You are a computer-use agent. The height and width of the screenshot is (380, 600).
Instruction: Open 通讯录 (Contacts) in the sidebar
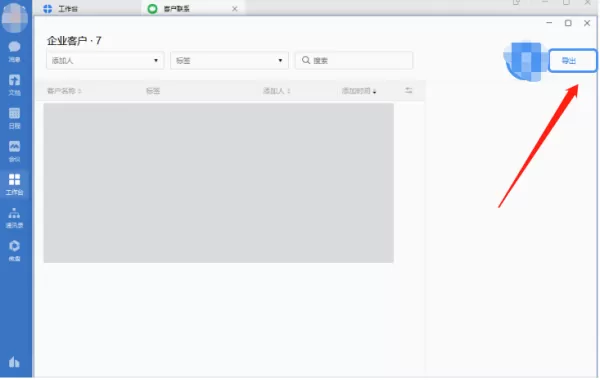tap(14, 218)
